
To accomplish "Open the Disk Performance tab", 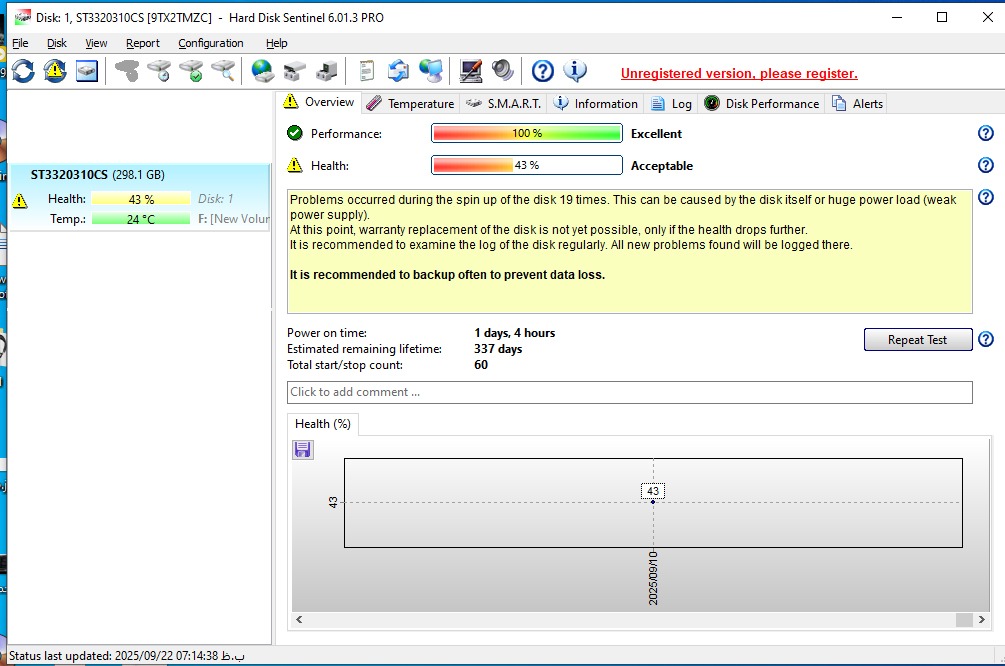I will pos(761,104).
